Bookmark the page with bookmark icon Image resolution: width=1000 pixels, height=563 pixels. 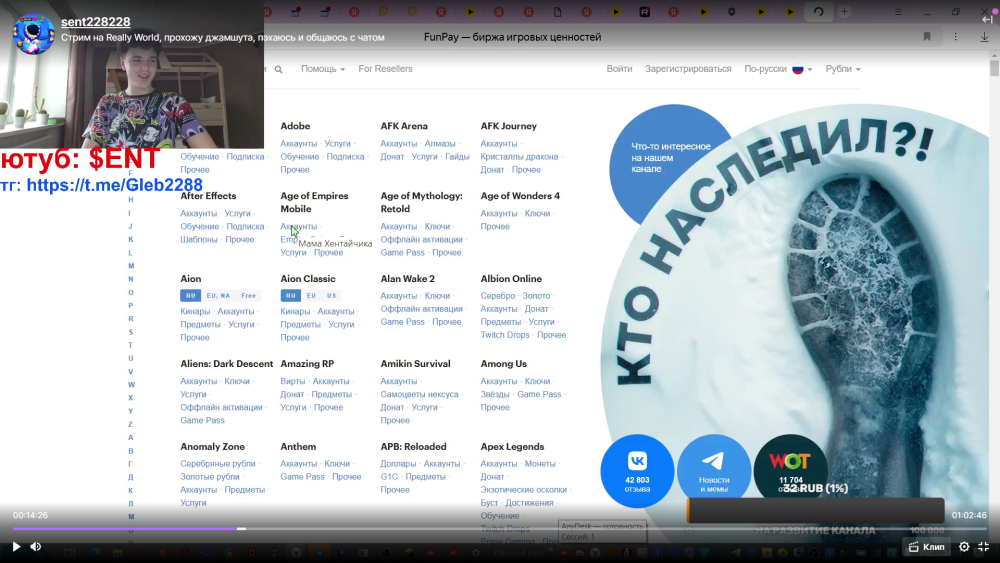(927, 37)
